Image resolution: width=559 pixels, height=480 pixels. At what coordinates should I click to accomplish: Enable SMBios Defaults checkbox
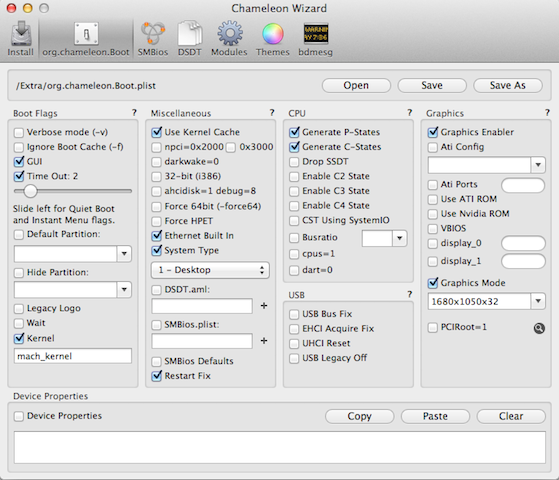[157, 362]
